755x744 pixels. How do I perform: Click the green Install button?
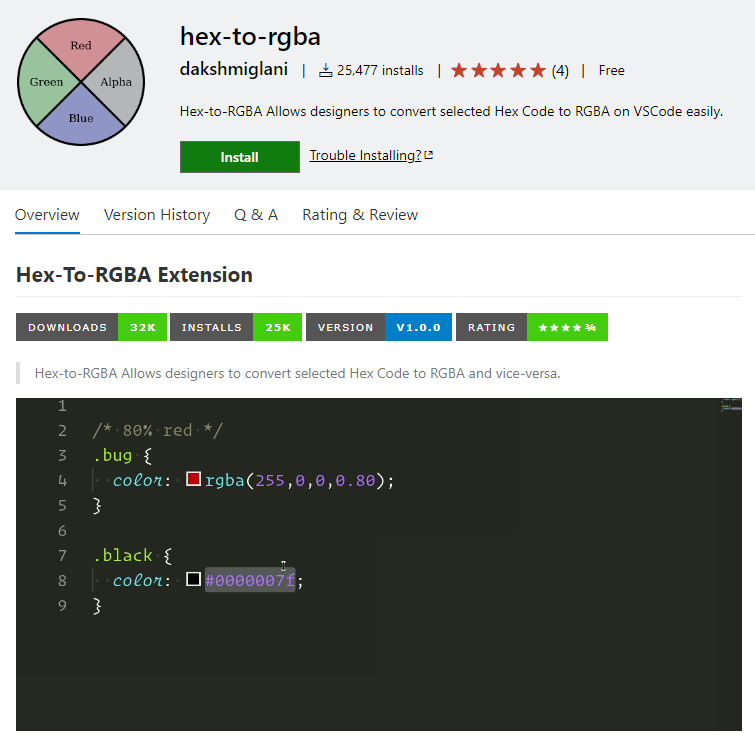coord(240,157)
